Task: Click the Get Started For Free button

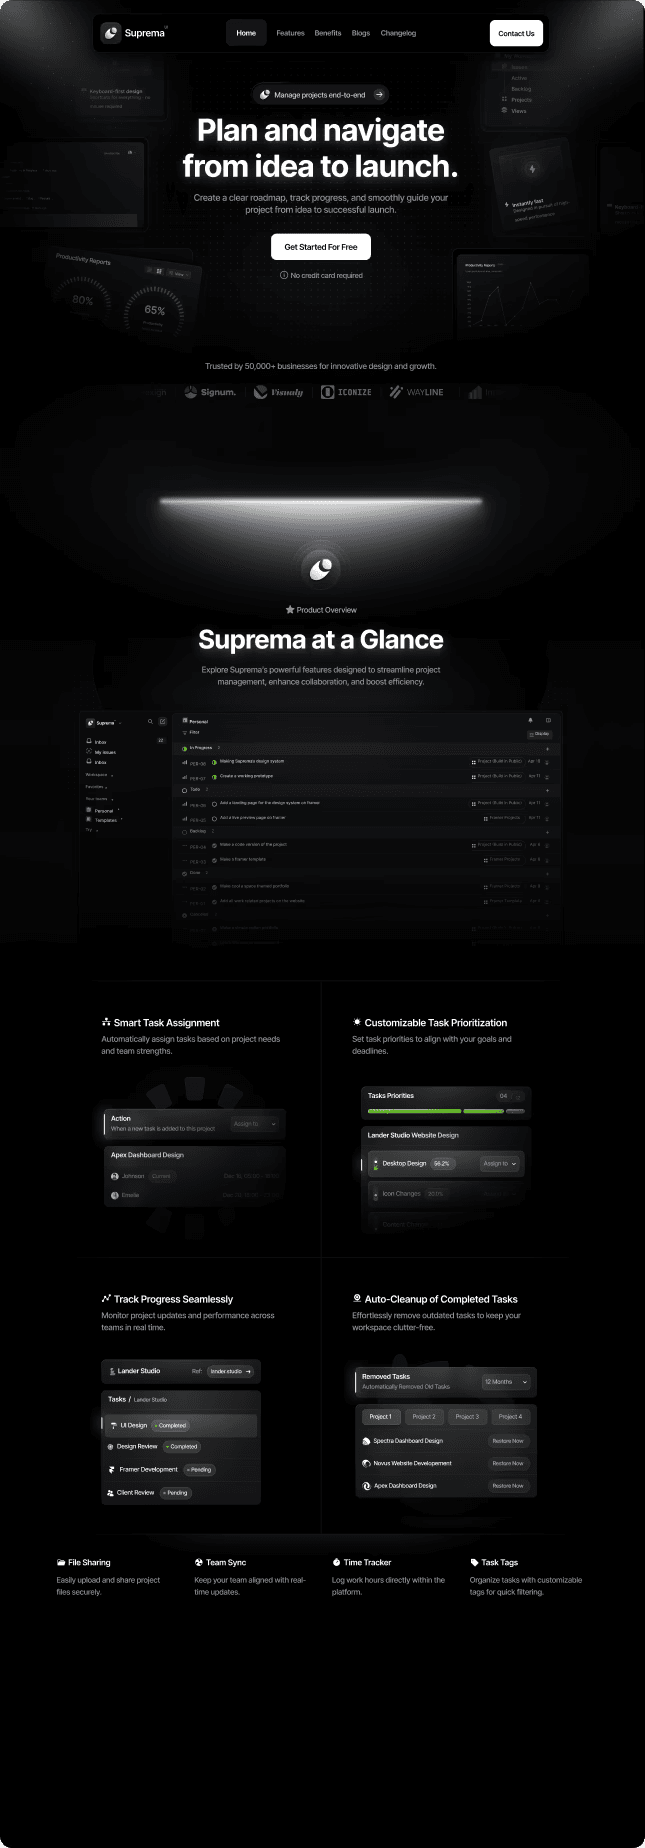Action: coord(321,247)
